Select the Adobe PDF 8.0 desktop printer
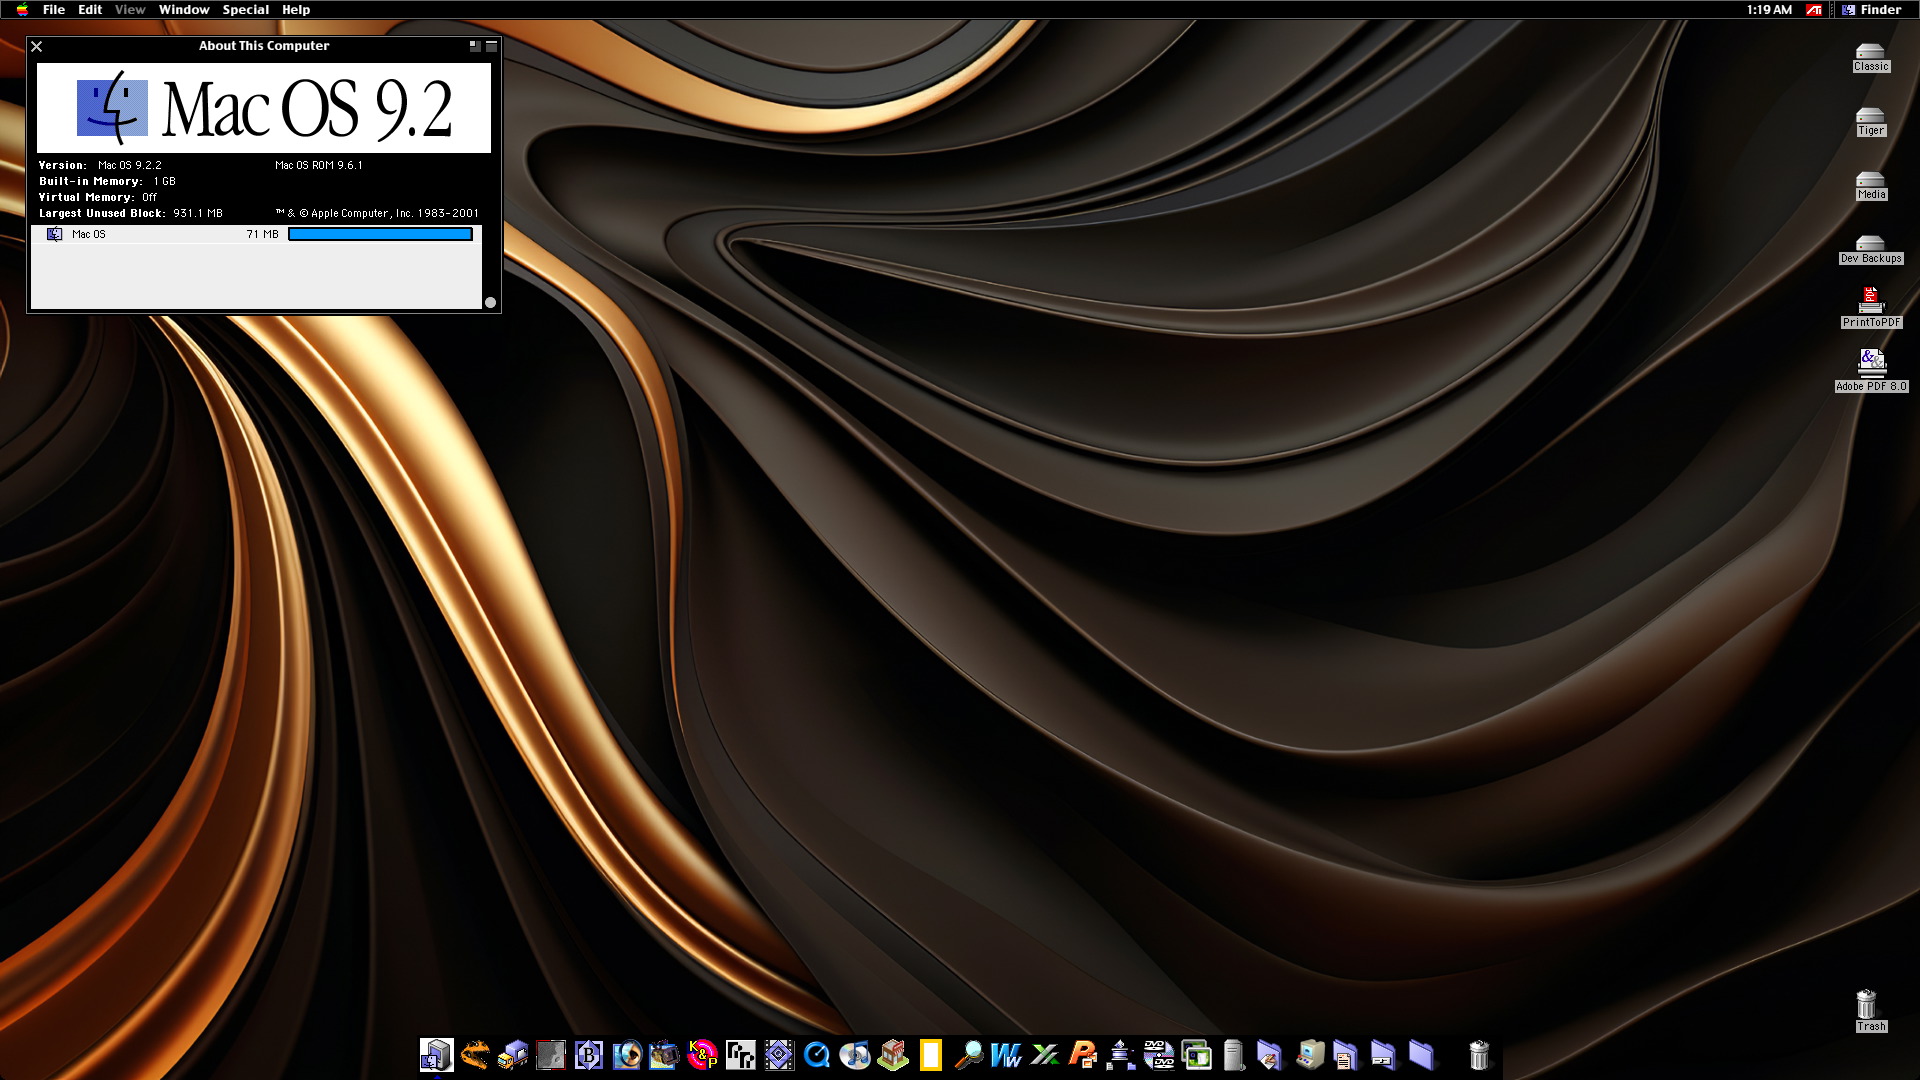Viewport: 1920px width, 1080px height. pyautogui.click(x=1871, y=371)
